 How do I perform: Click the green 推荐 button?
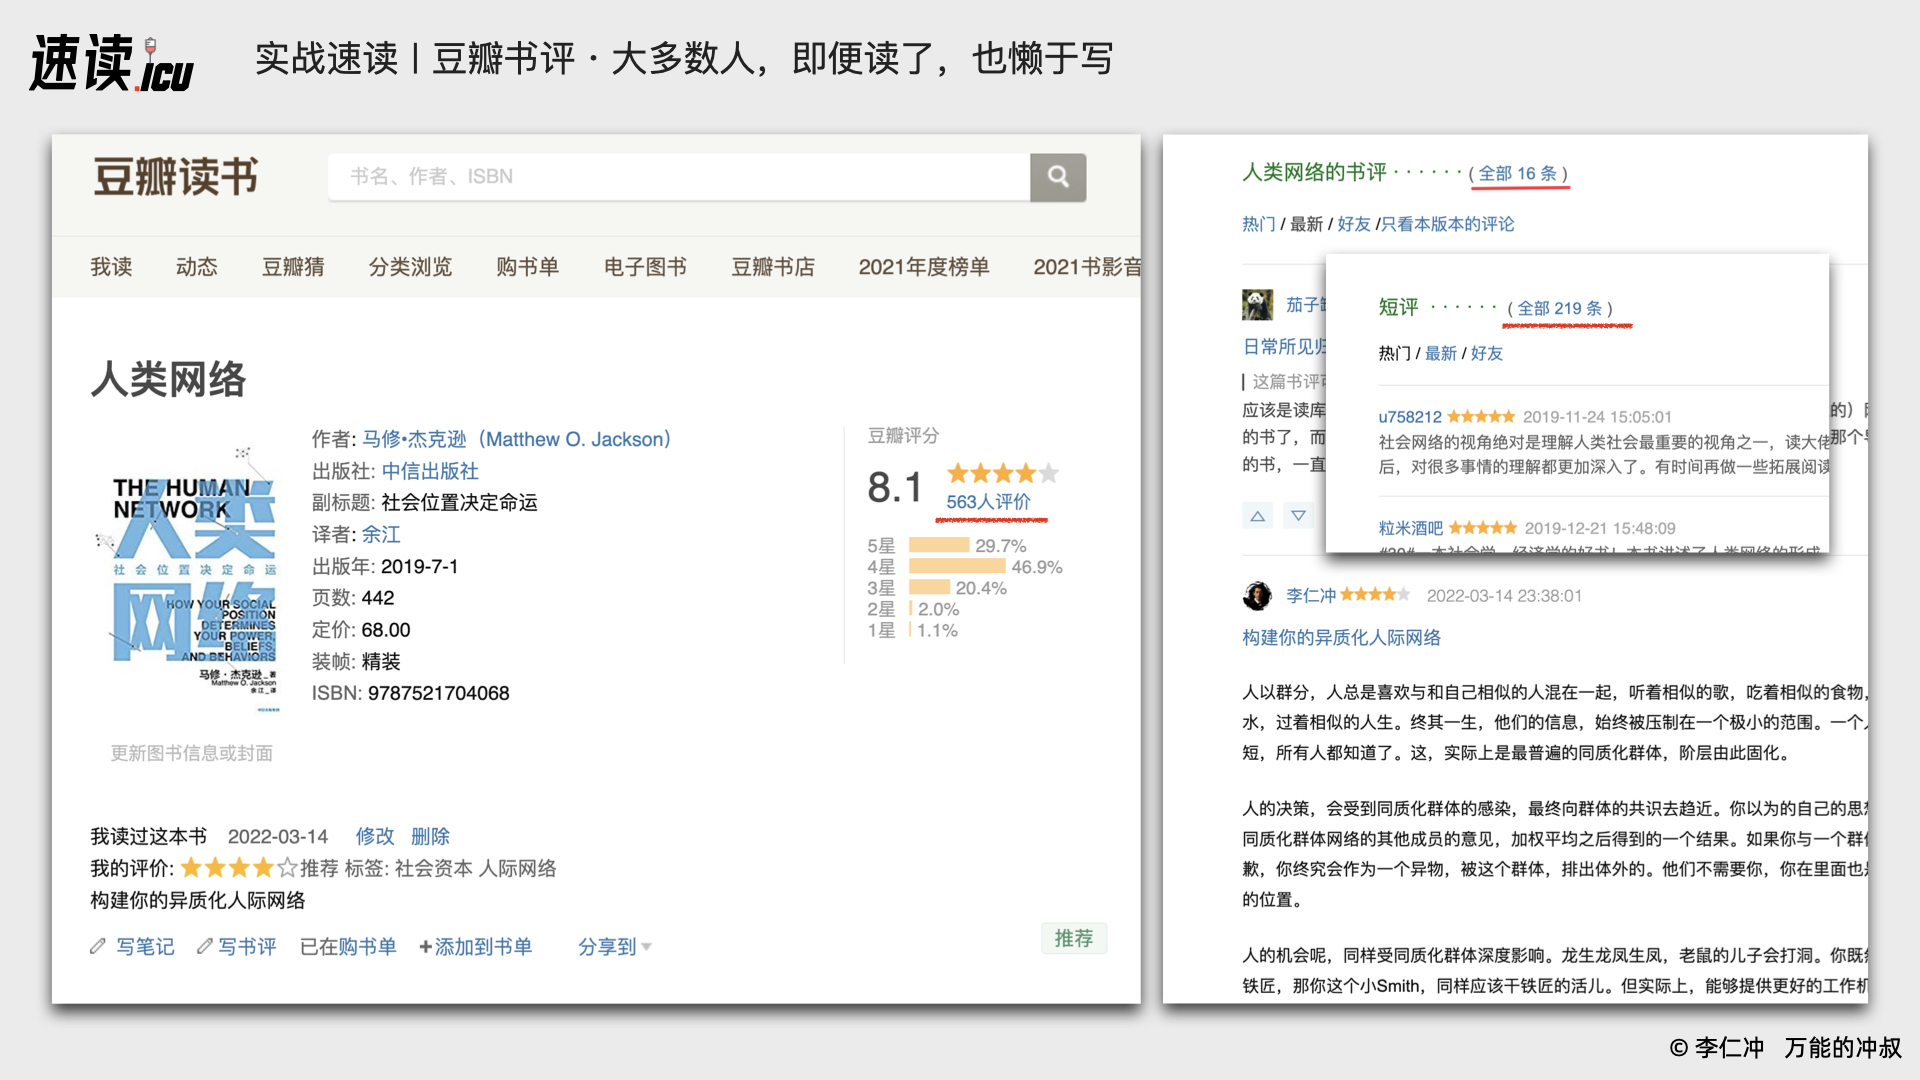click(1074, 938)
